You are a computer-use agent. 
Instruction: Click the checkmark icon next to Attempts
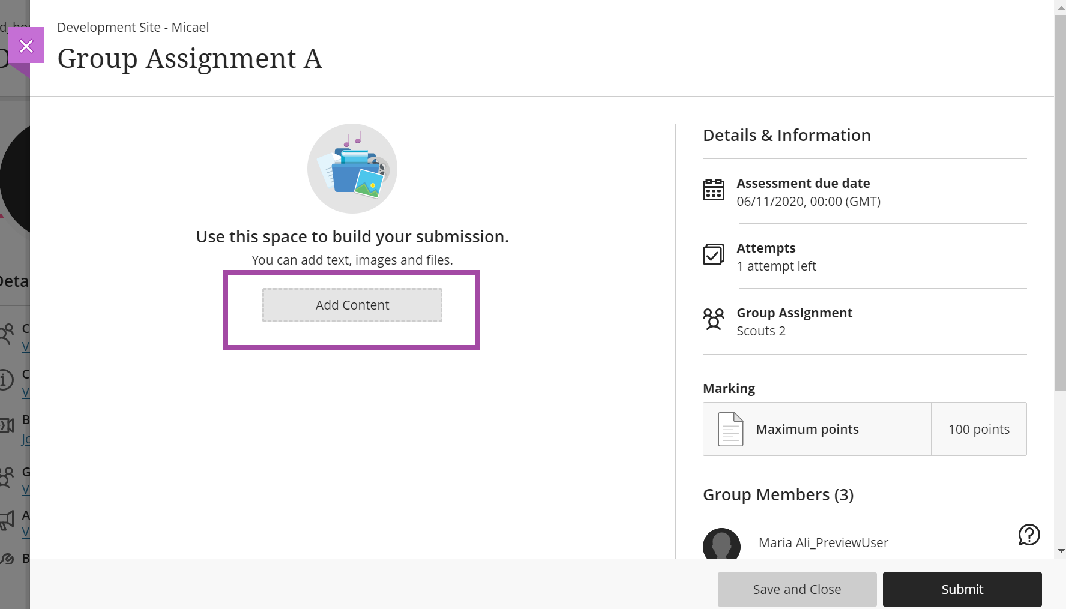pos(713,253)
